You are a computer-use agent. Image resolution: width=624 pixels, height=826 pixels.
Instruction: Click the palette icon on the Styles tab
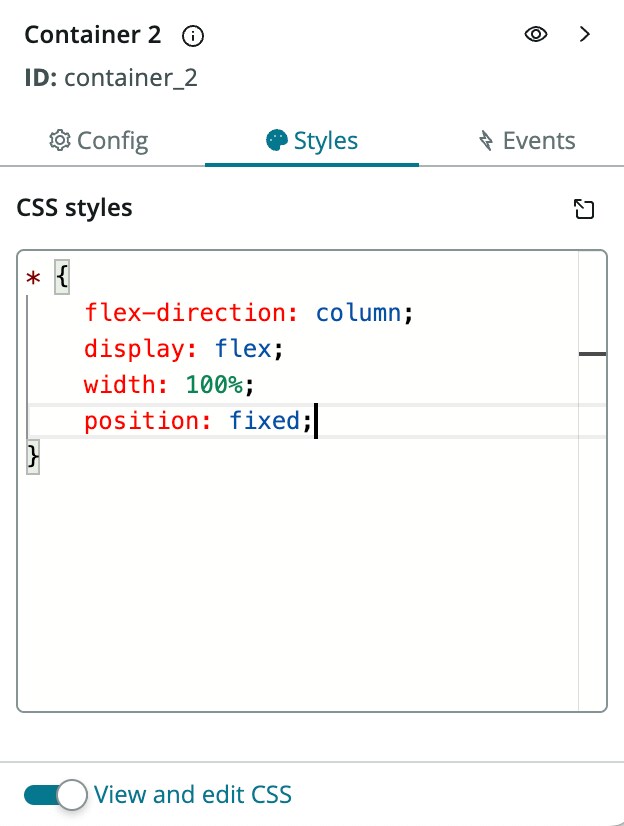pyautogui.click(x=276, y=140)
